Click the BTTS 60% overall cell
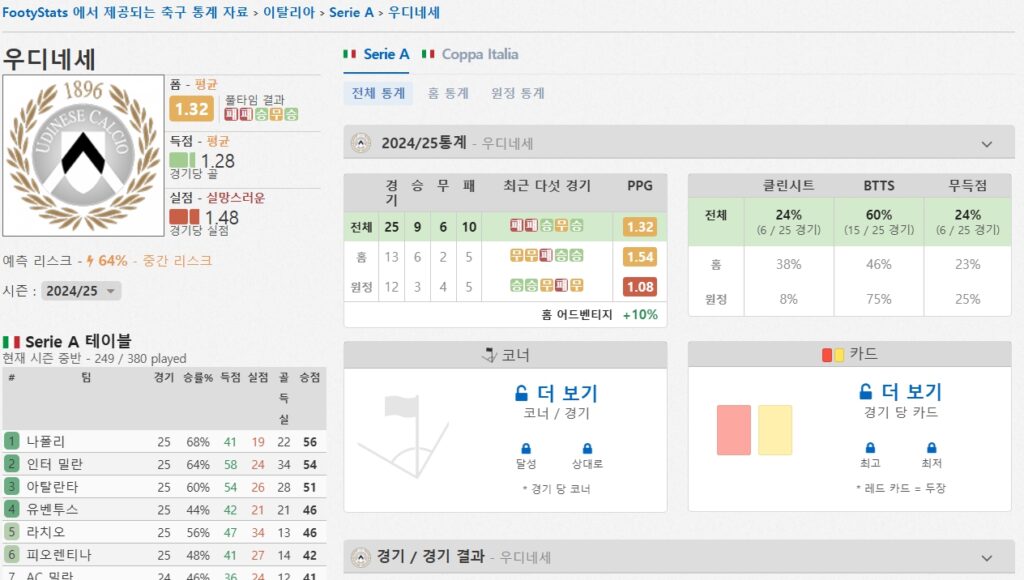1024x580 pixels. click(878, 222)
